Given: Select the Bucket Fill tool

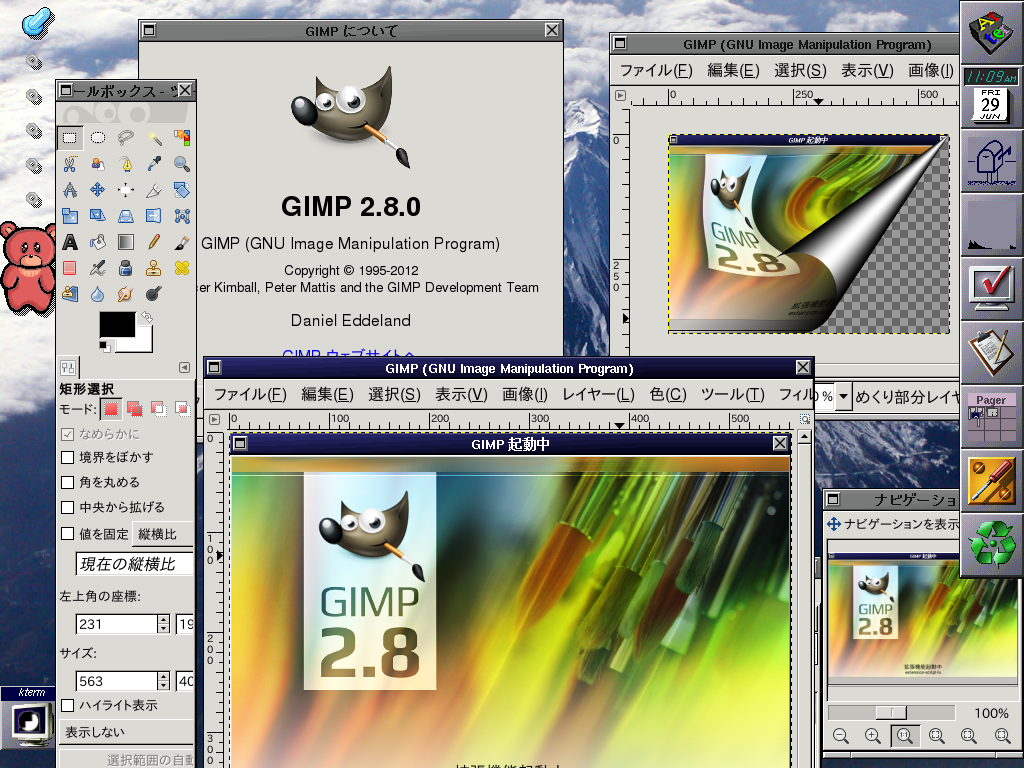Looking at the screenshot, I should [97, 242].
